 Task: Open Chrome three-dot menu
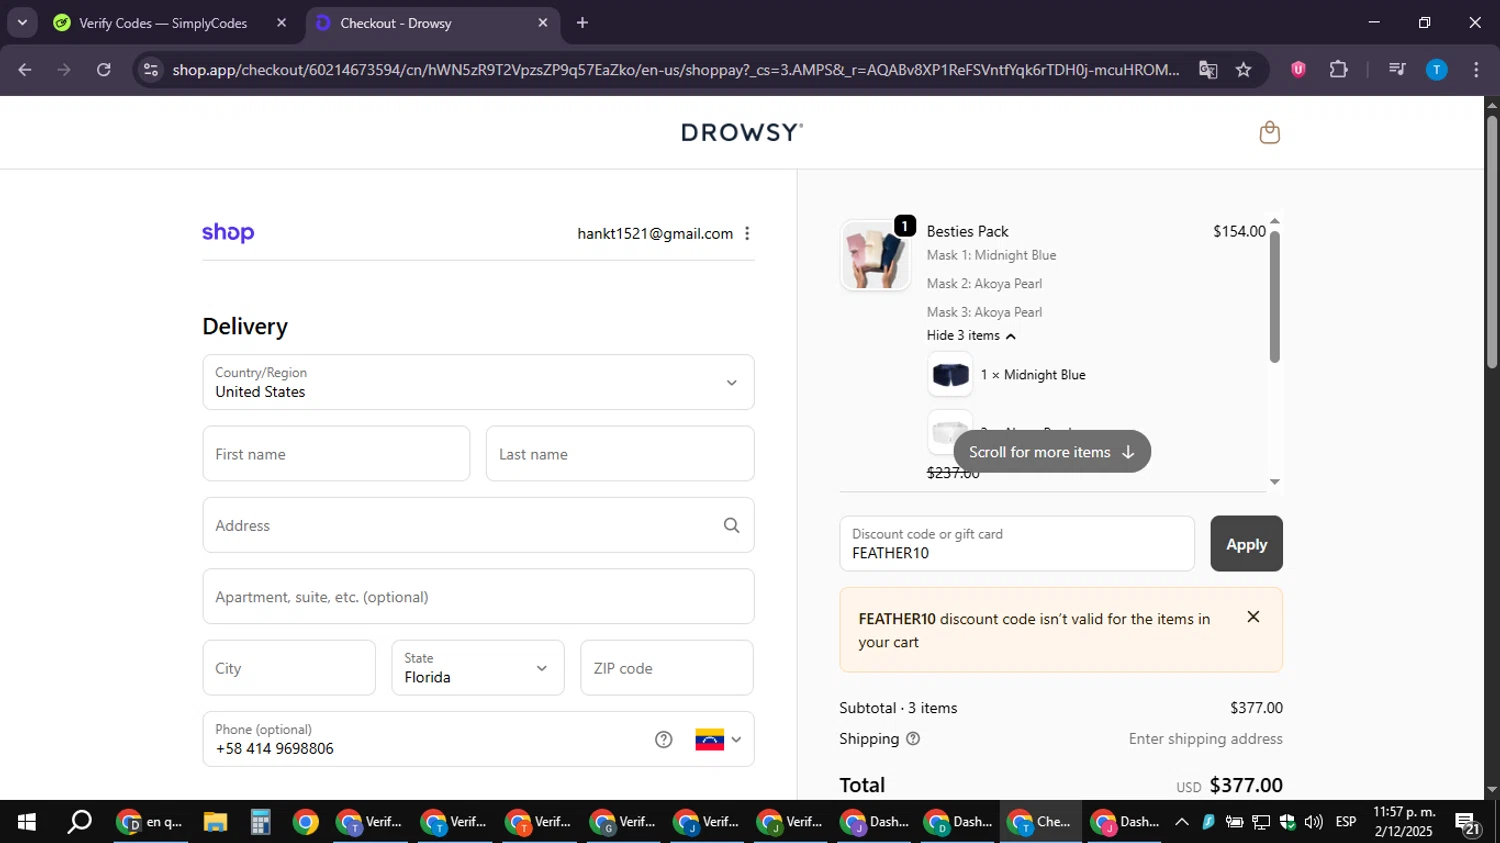1476,69
